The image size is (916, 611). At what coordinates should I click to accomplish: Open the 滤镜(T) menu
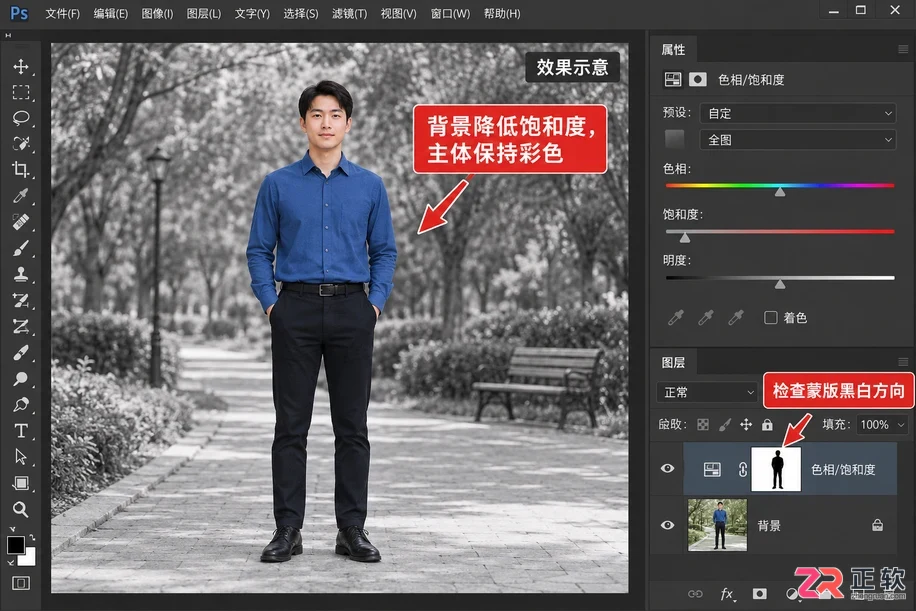click(x=349, y=13)
